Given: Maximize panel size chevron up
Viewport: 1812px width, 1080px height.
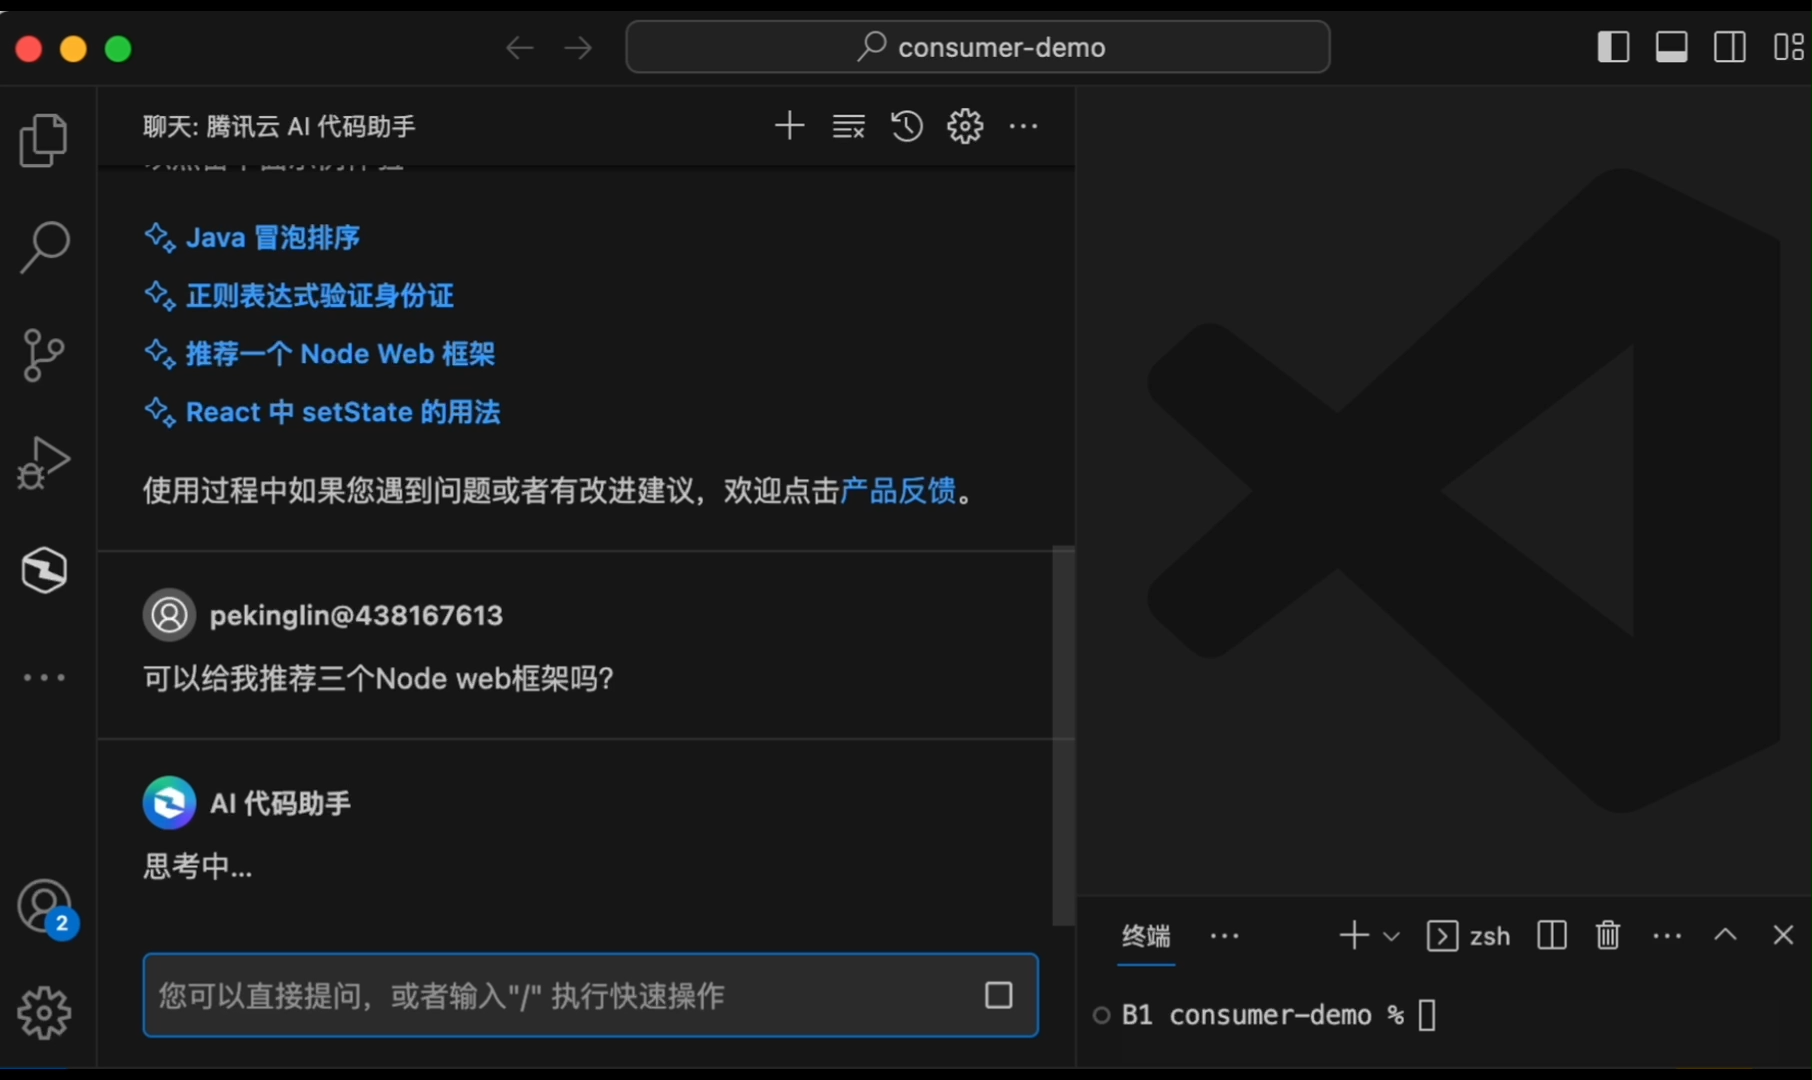Looking at the screenshot, I should click(1725, 934).
